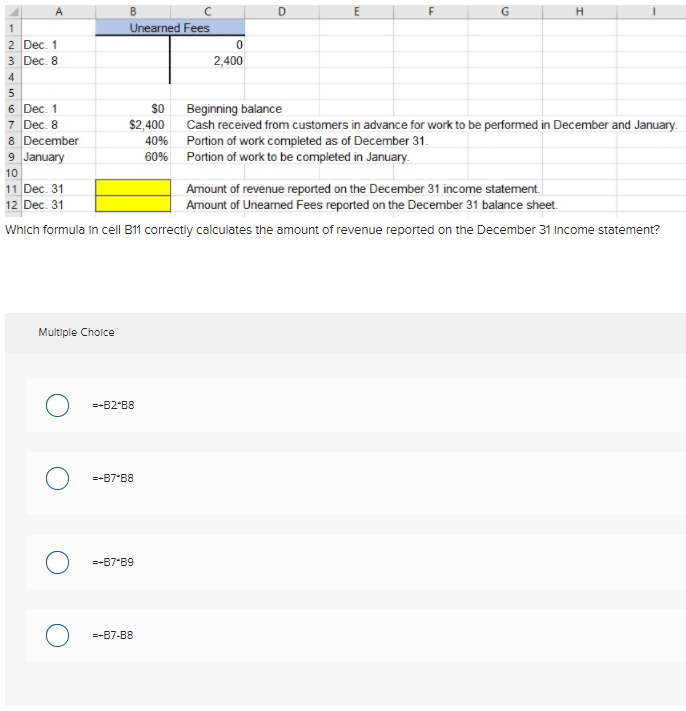Click the Beginning balance cell
The width and height of the screenshot is (686, 711).
point(234,109)
